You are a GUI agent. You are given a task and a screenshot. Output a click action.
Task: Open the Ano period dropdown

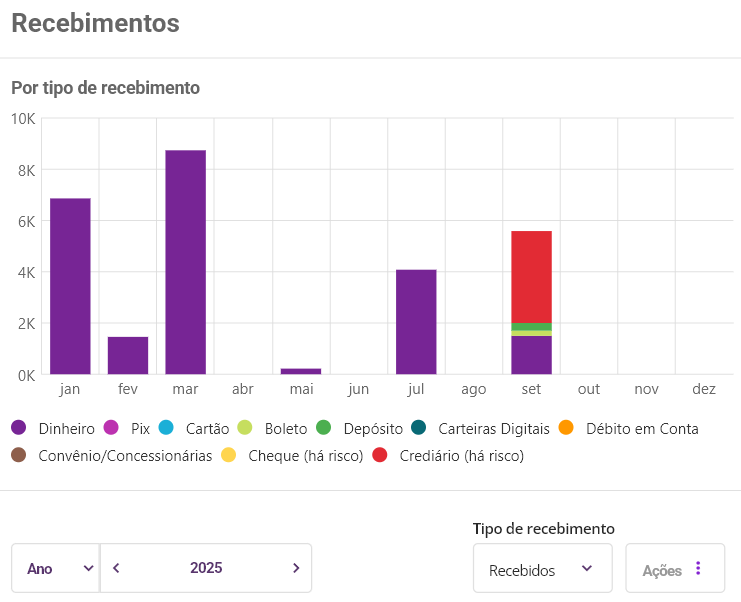(56, 568)
